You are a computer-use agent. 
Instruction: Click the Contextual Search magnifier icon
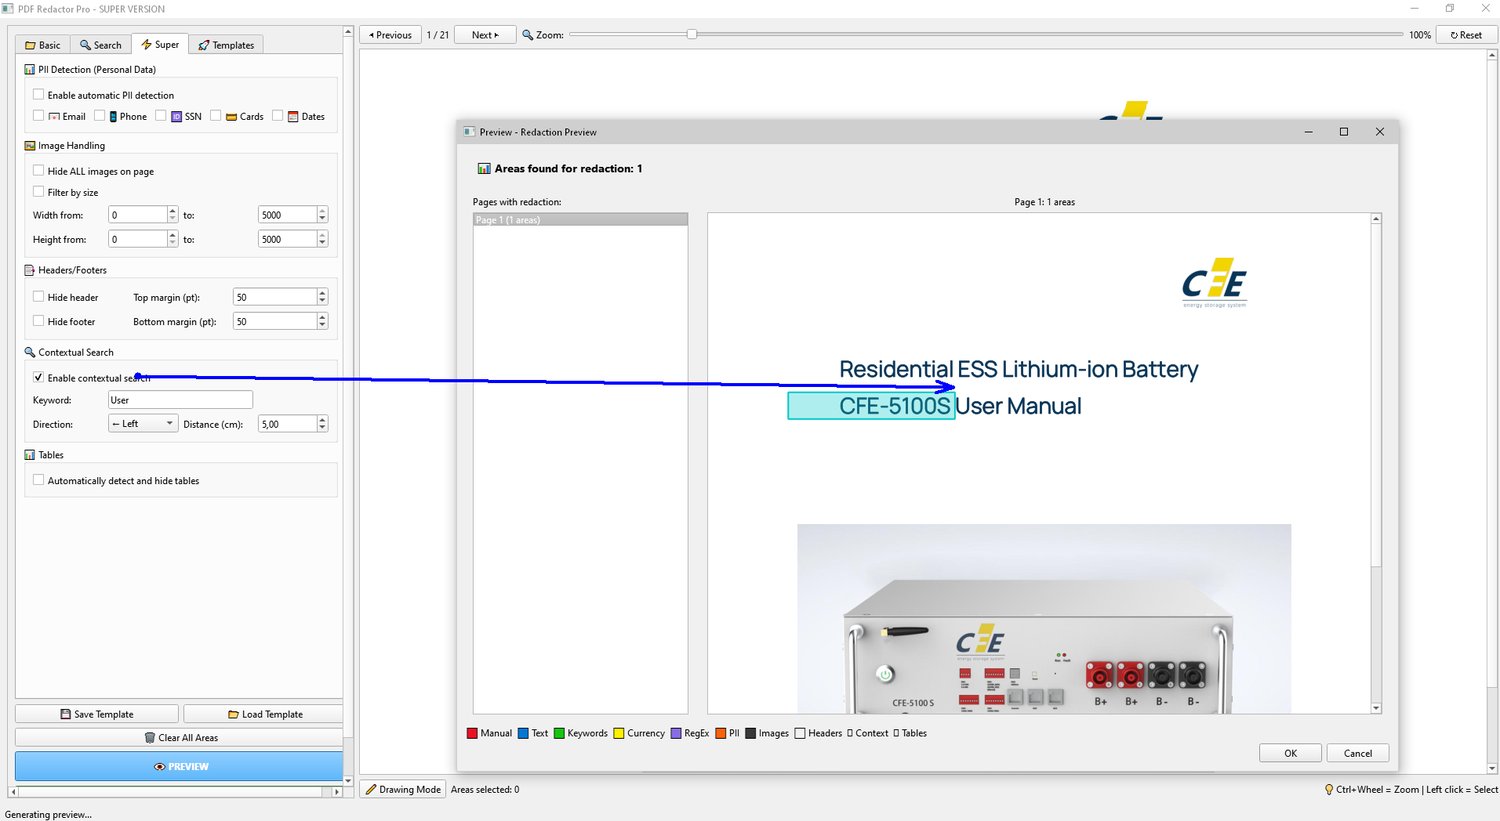(x=30, y=352)
